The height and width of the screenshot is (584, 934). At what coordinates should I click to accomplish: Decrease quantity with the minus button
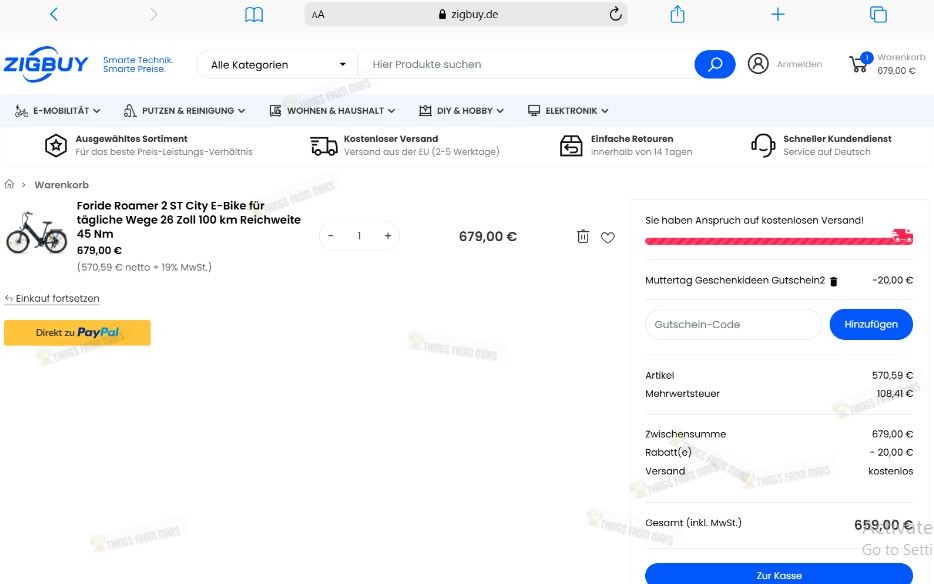331,236
